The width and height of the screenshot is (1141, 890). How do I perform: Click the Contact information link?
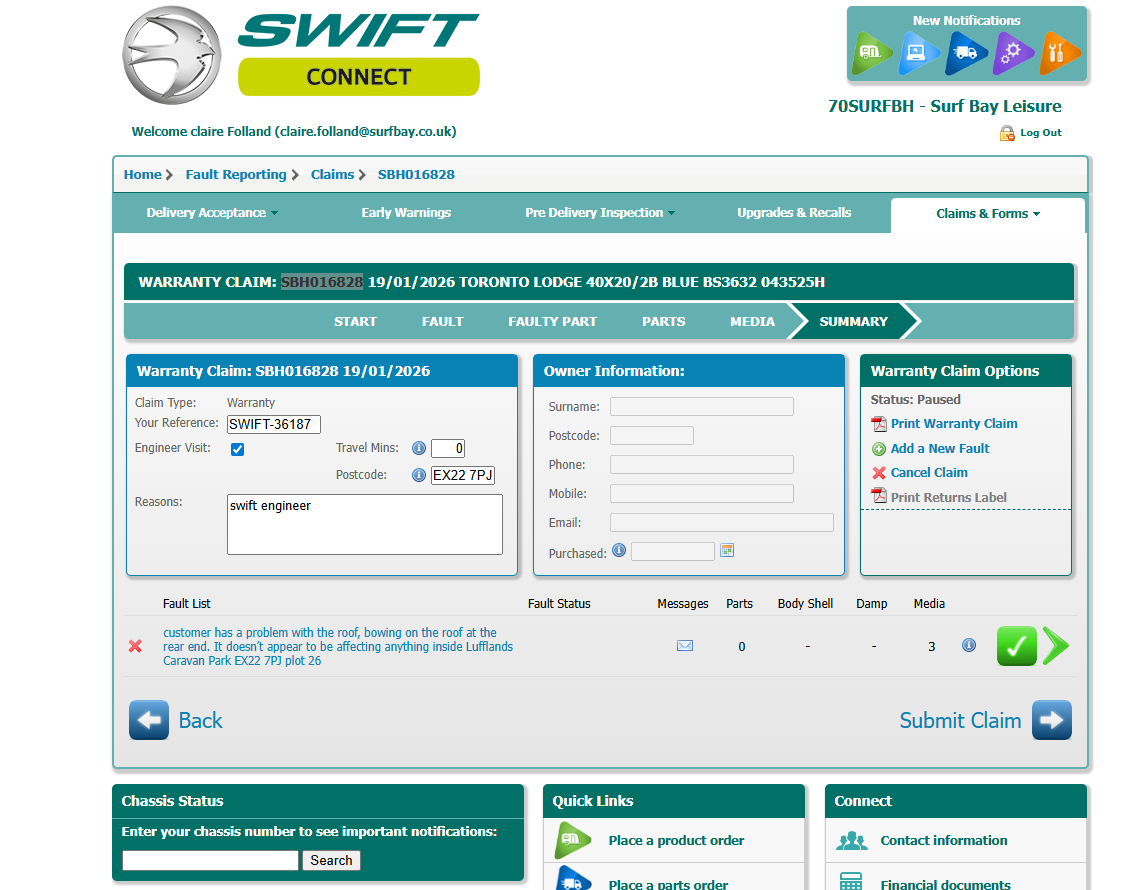click(944, 841)
